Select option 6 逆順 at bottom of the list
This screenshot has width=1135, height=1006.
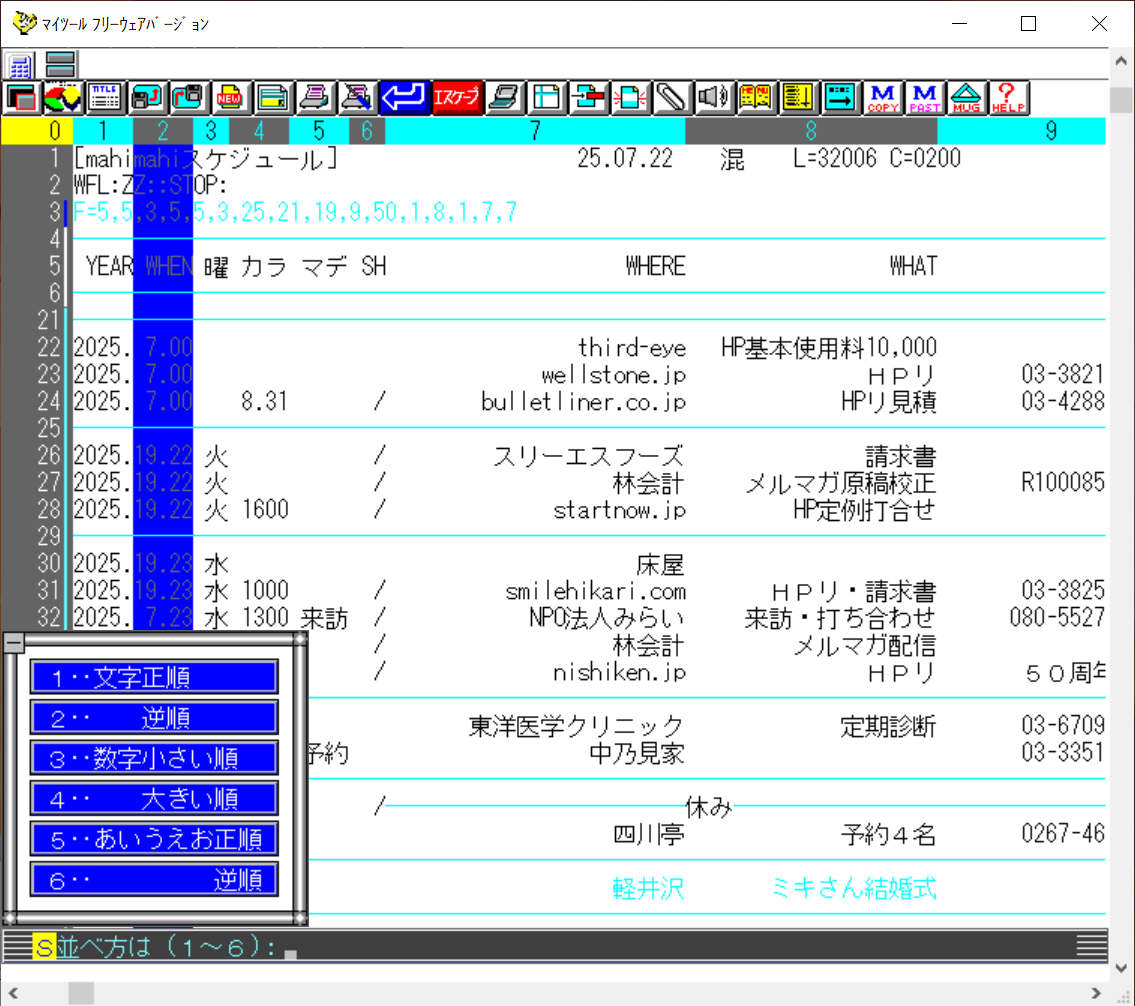click(x=153, y=879)
